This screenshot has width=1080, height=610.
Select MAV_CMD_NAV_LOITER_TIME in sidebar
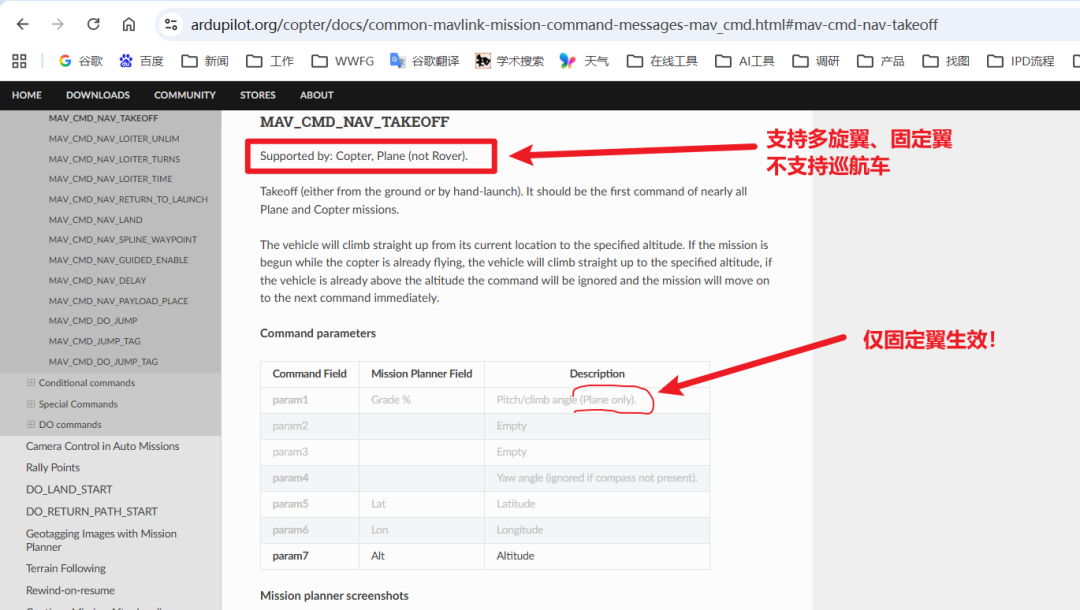(x=110, y=179)
